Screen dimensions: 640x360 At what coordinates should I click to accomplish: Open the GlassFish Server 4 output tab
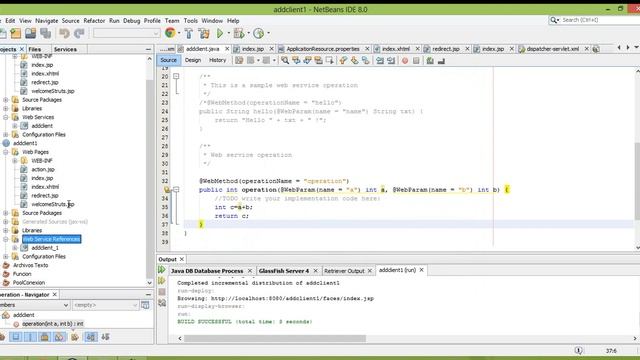pyautogui.click(x=284, y=271)
